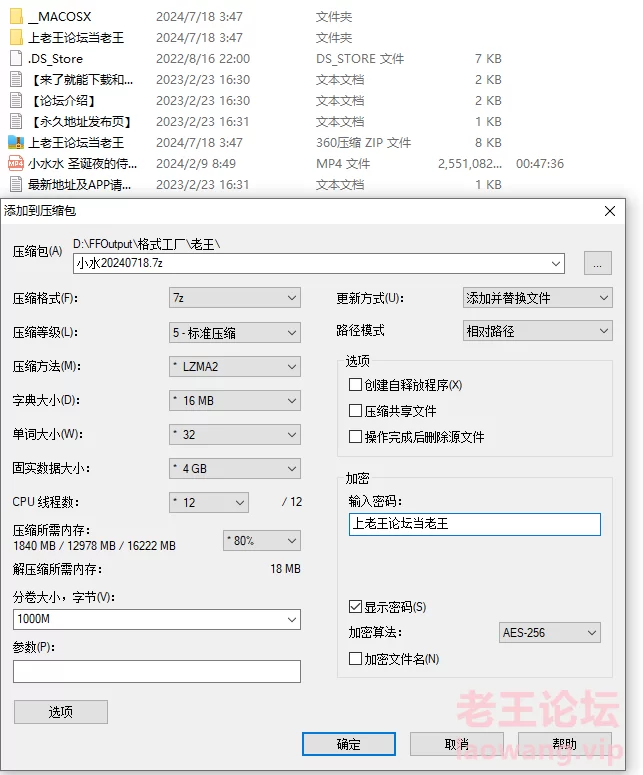Image resolution: width=643 pixels, height=775 pixels.
Task: Click the browse ... button
Action: click(598, 263)
